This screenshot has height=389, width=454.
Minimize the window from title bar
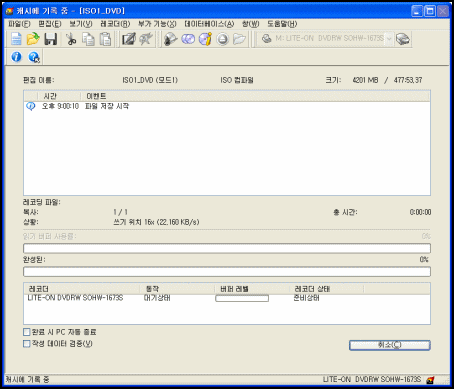click(x=417, y=11)
